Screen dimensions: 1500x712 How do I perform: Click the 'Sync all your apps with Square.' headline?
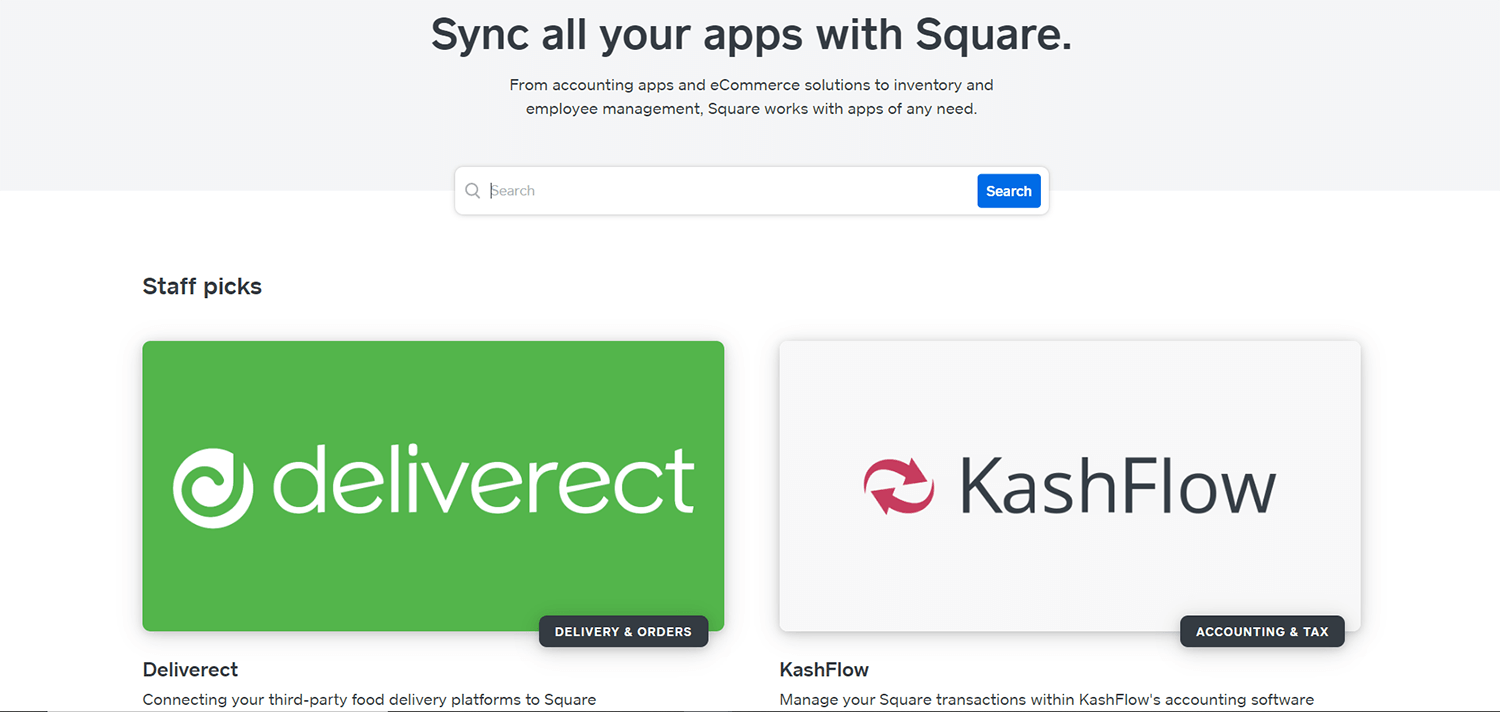point(751,34)
